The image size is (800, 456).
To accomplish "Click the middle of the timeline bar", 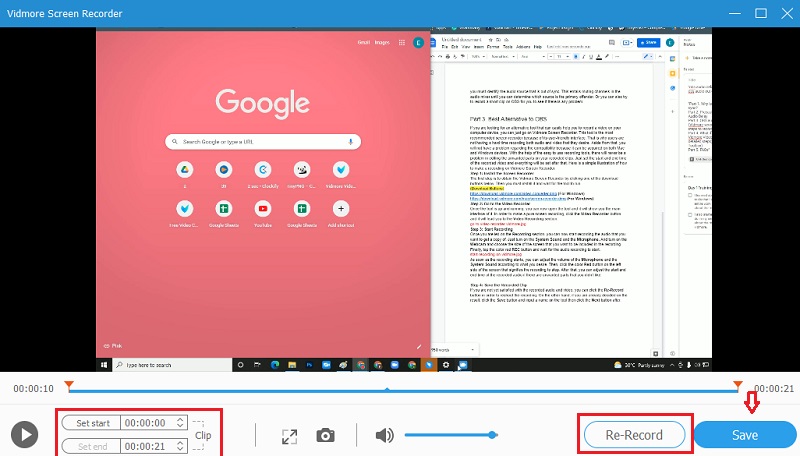I will coord(400,389).
